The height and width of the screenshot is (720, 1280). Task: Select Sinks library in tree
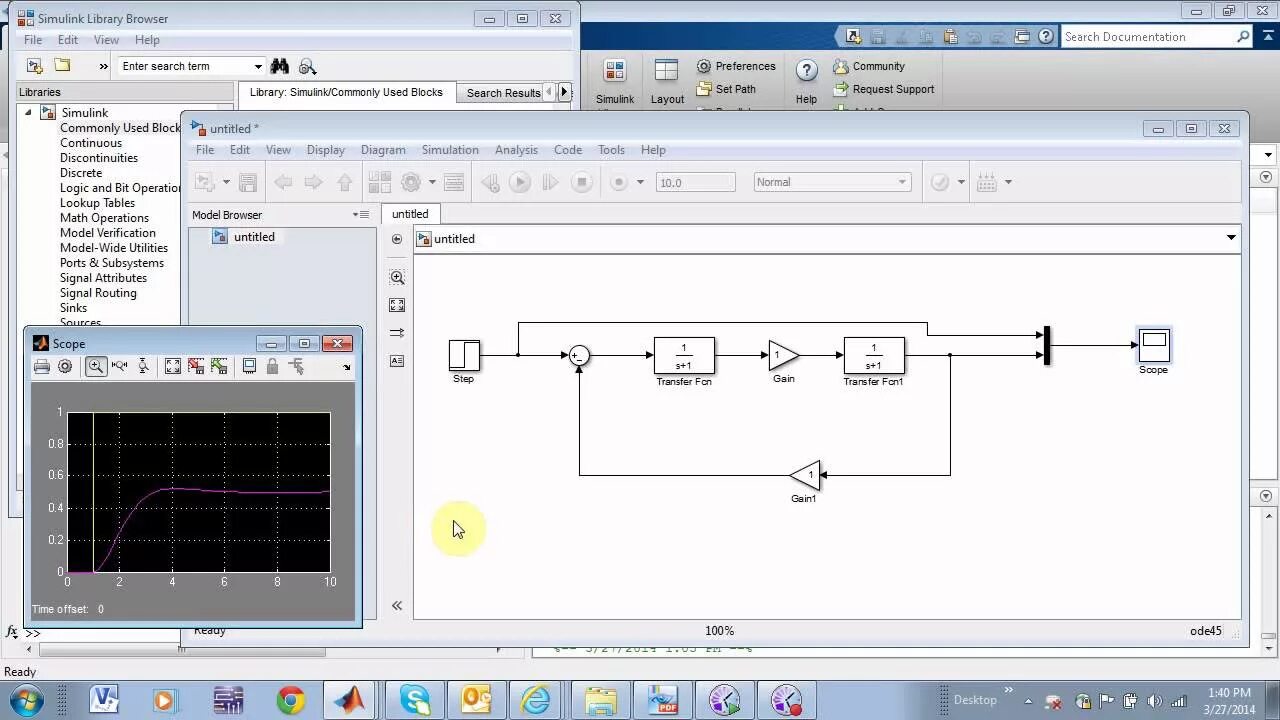pos(73,308)
